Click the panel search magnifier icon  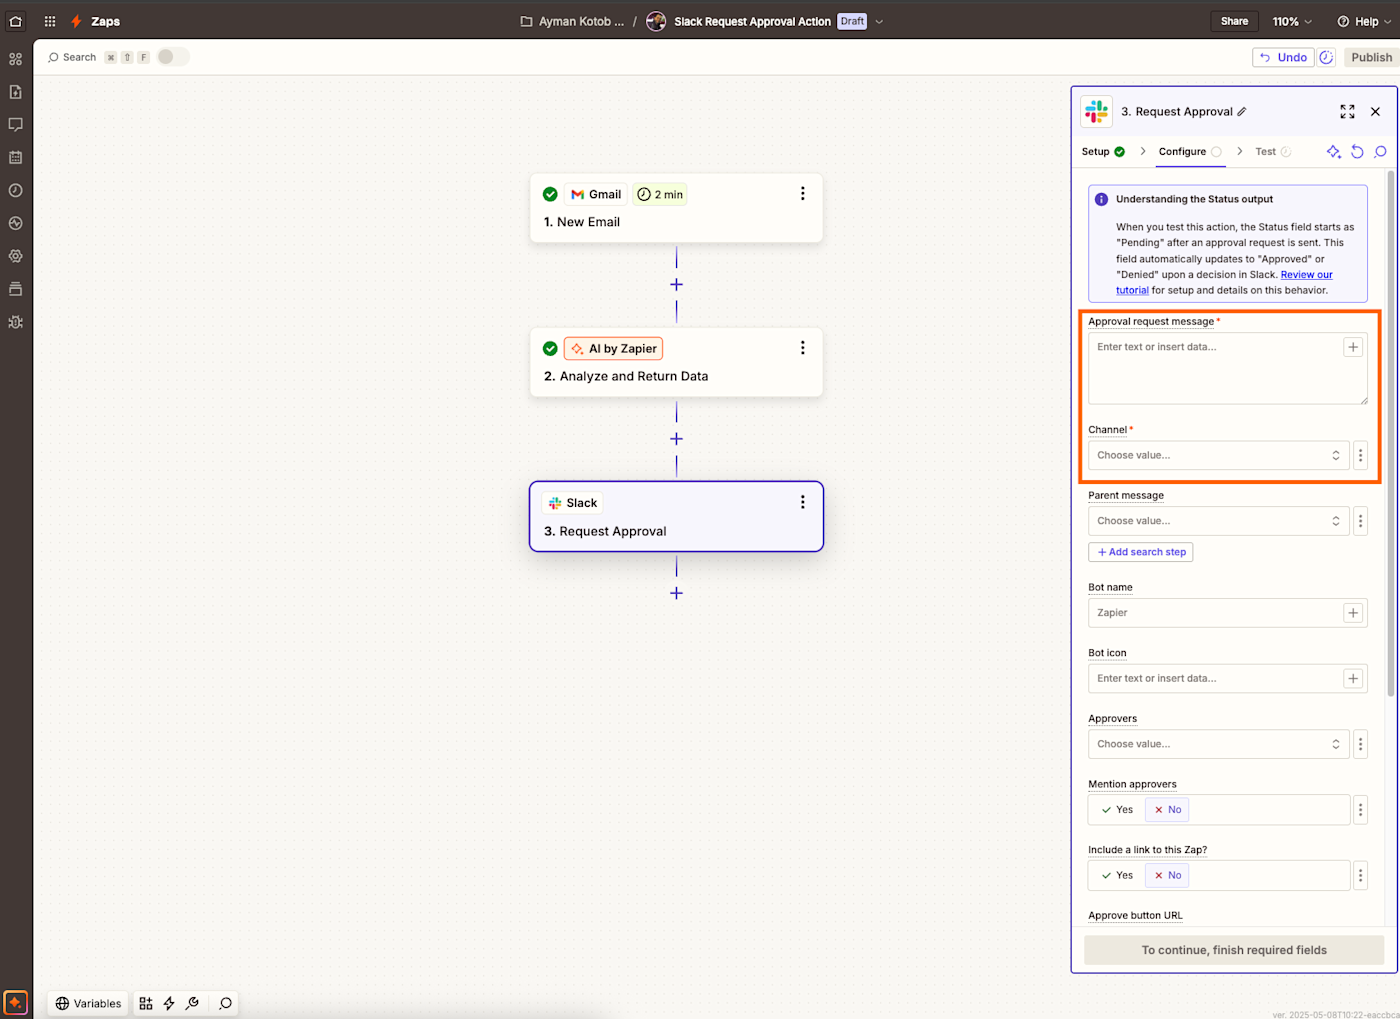coord(1380,152)
